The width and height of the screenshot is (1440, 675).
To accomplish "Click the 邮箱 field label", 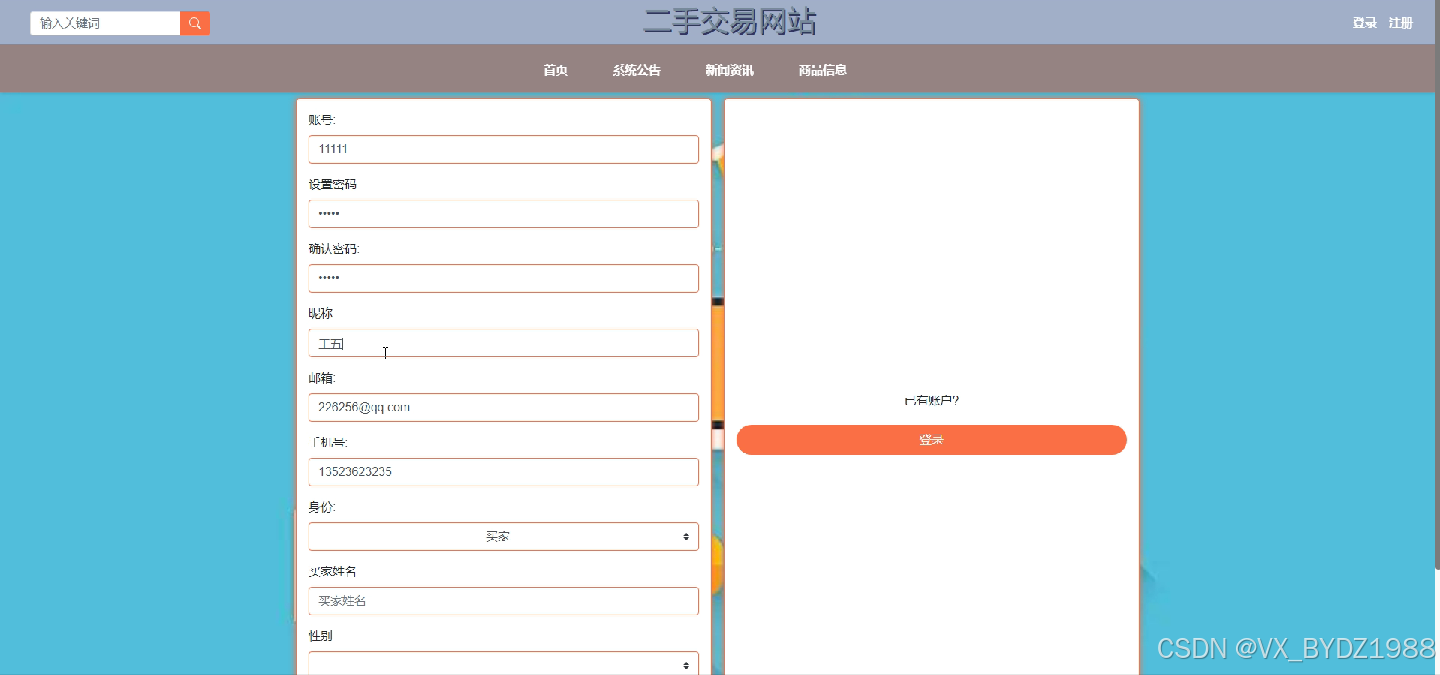I will click(x=322, y=378).
